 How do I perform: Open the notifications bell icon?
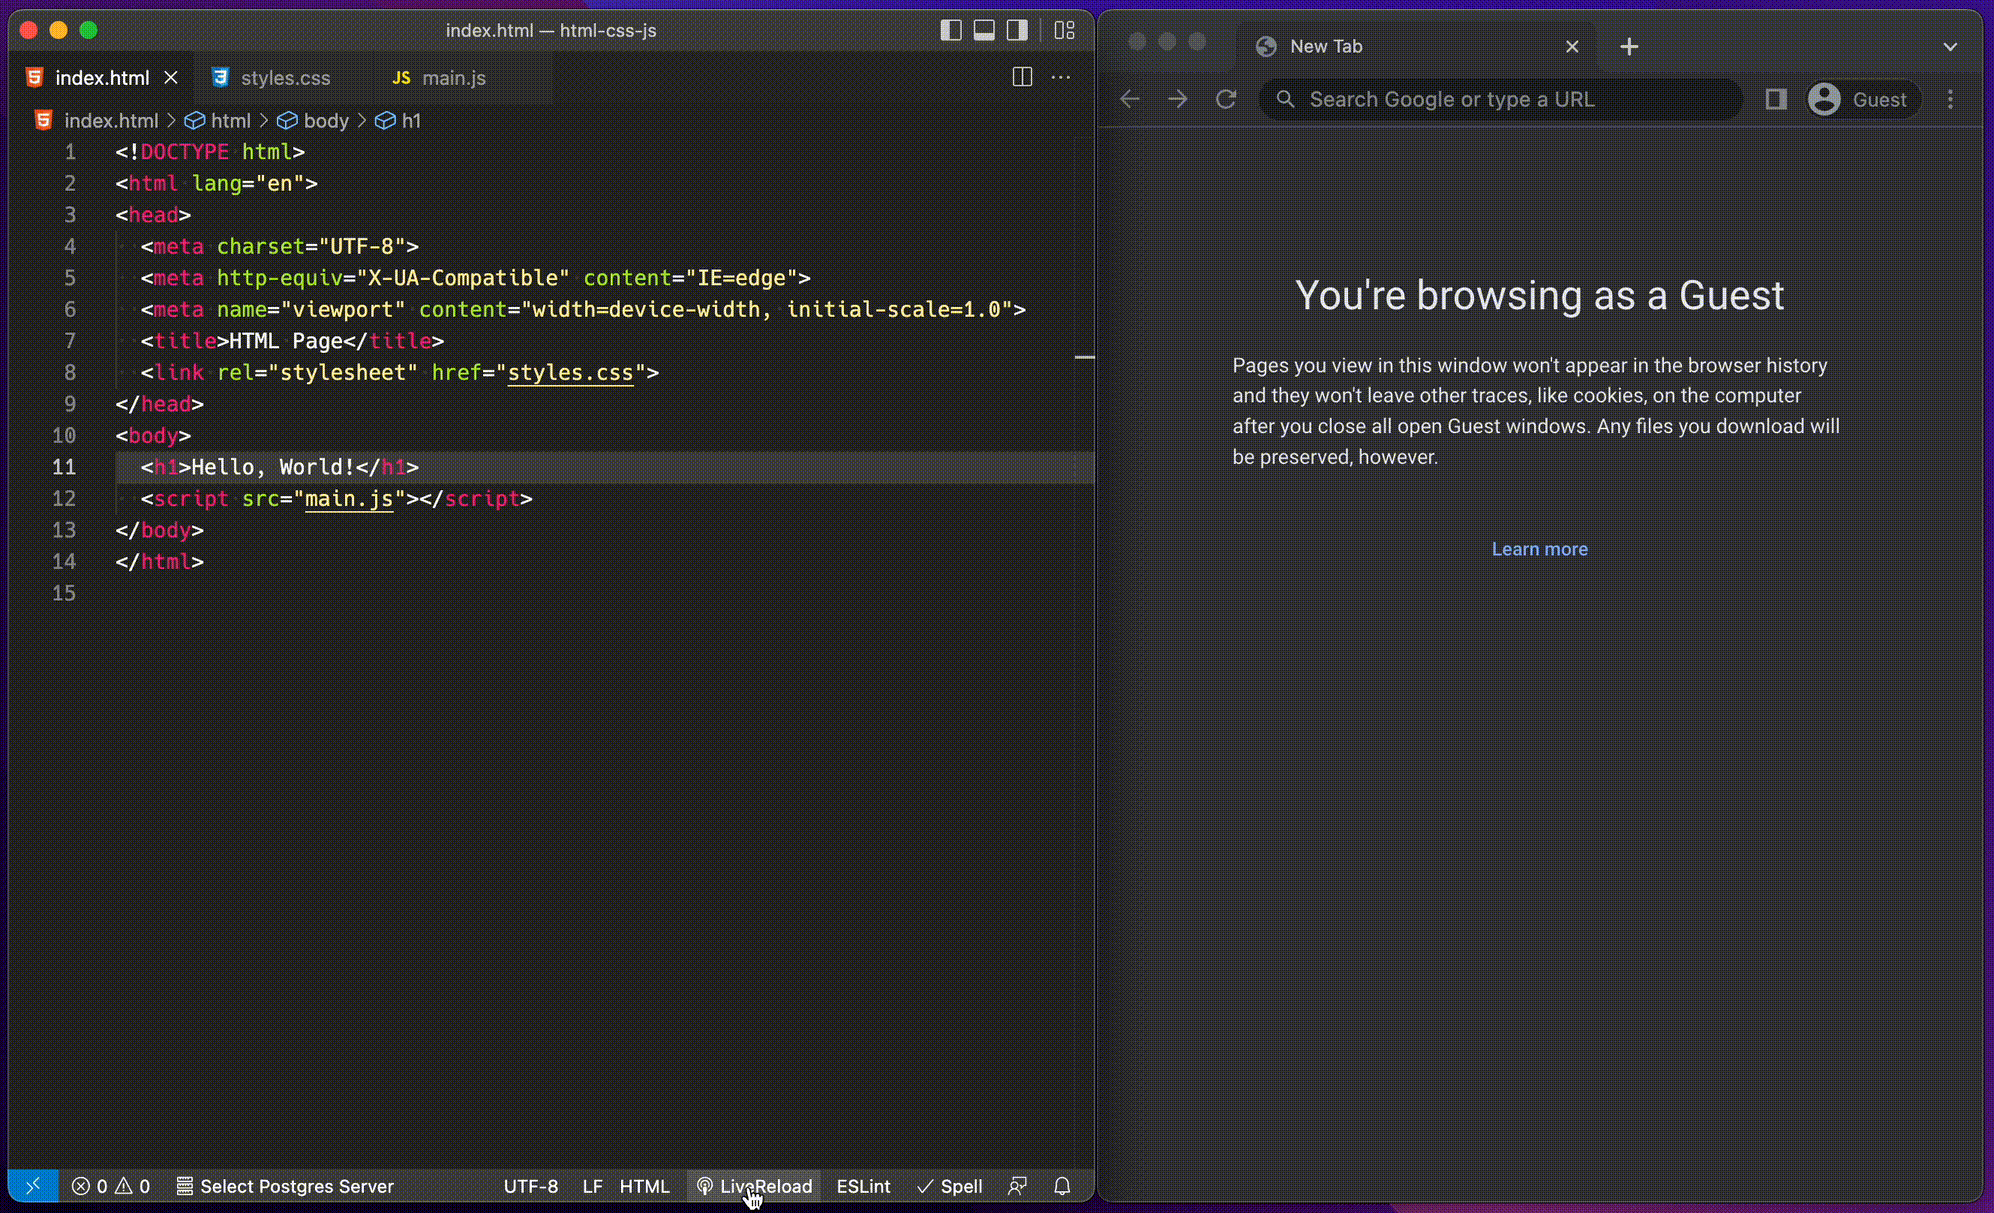[x=1062, y=1186]
